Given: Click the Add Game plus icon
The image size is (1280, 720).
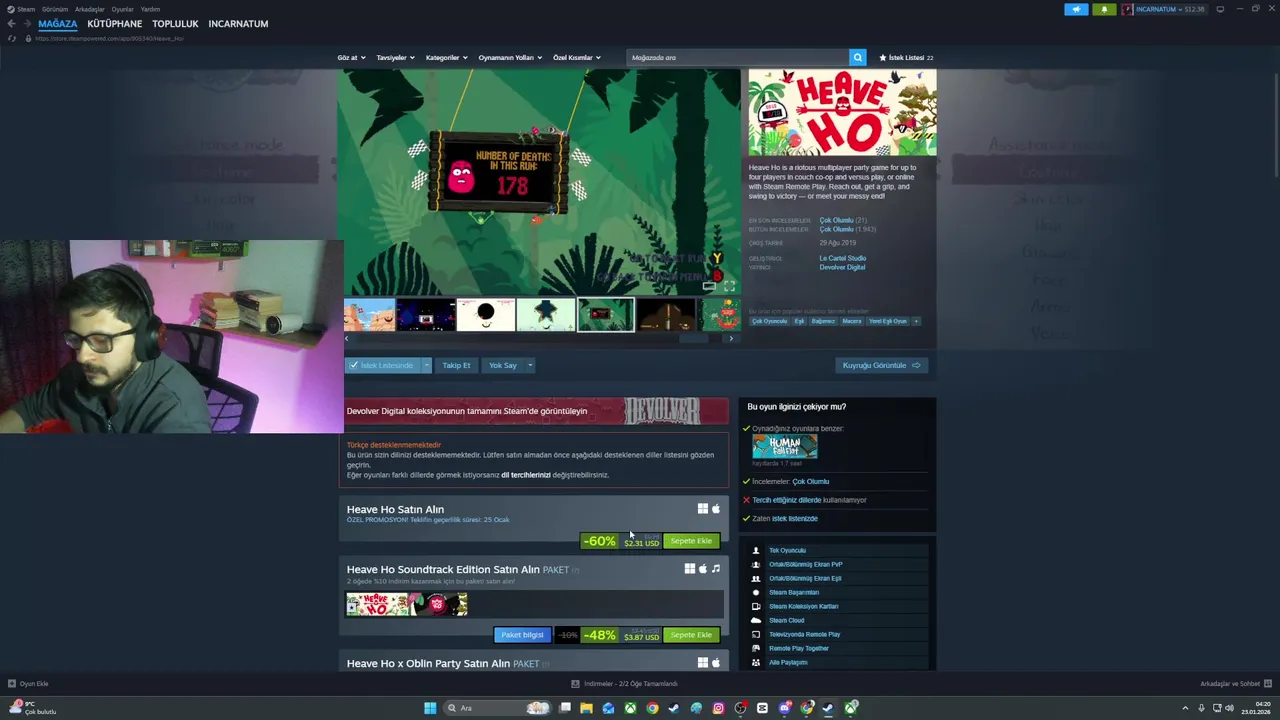Looking at the screenshot, I should (x=12, y=684).
